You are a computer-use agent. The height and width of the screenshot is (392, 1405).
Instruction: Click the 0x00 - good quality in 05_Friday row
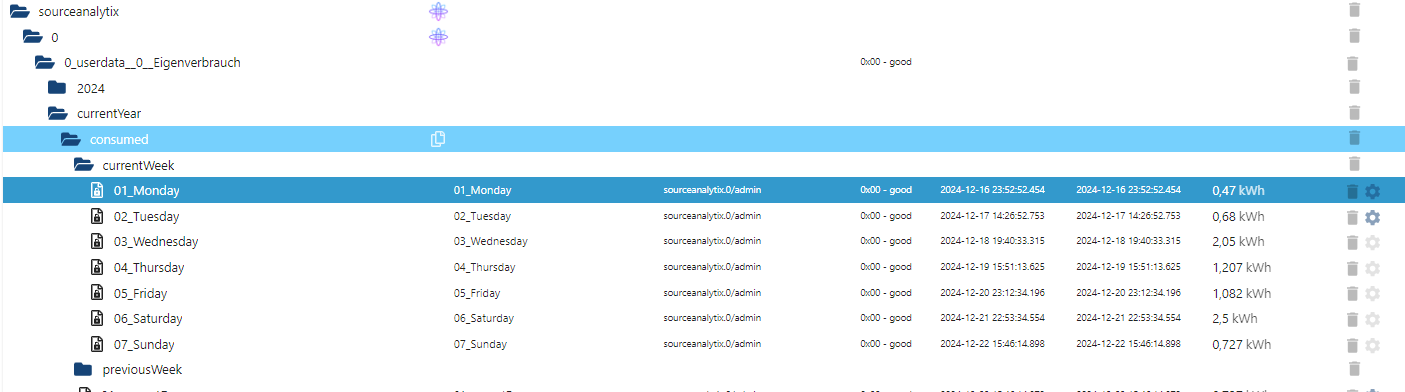tap(885, 293)
